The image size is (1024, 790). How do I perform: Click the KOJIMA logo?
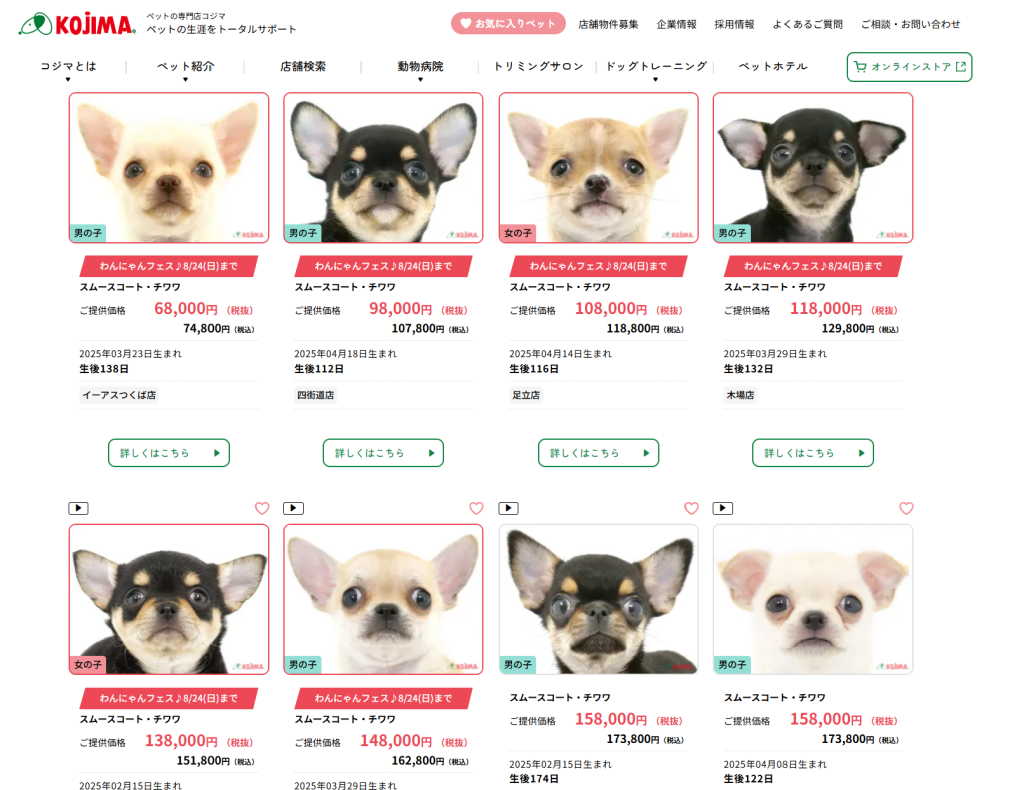(77, 24)
